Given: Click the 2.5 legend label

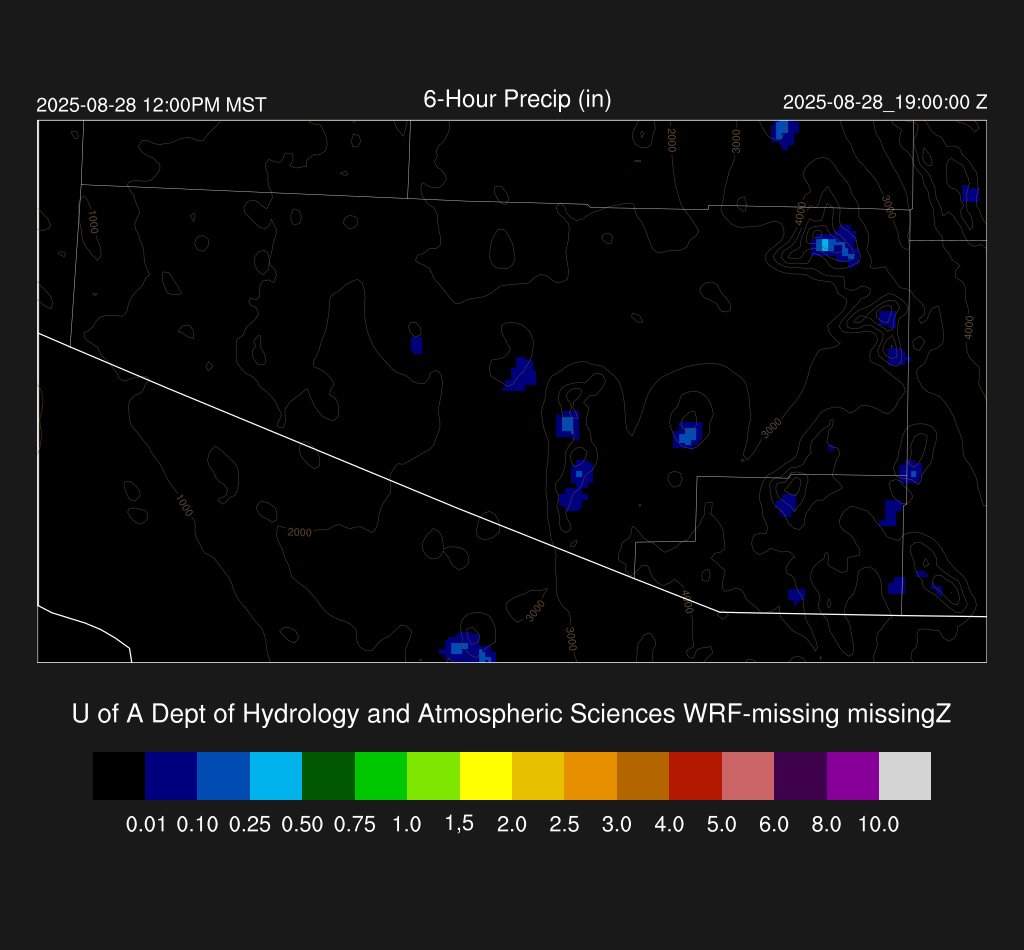Looking at the screenshot, I should tap(564, 825).
